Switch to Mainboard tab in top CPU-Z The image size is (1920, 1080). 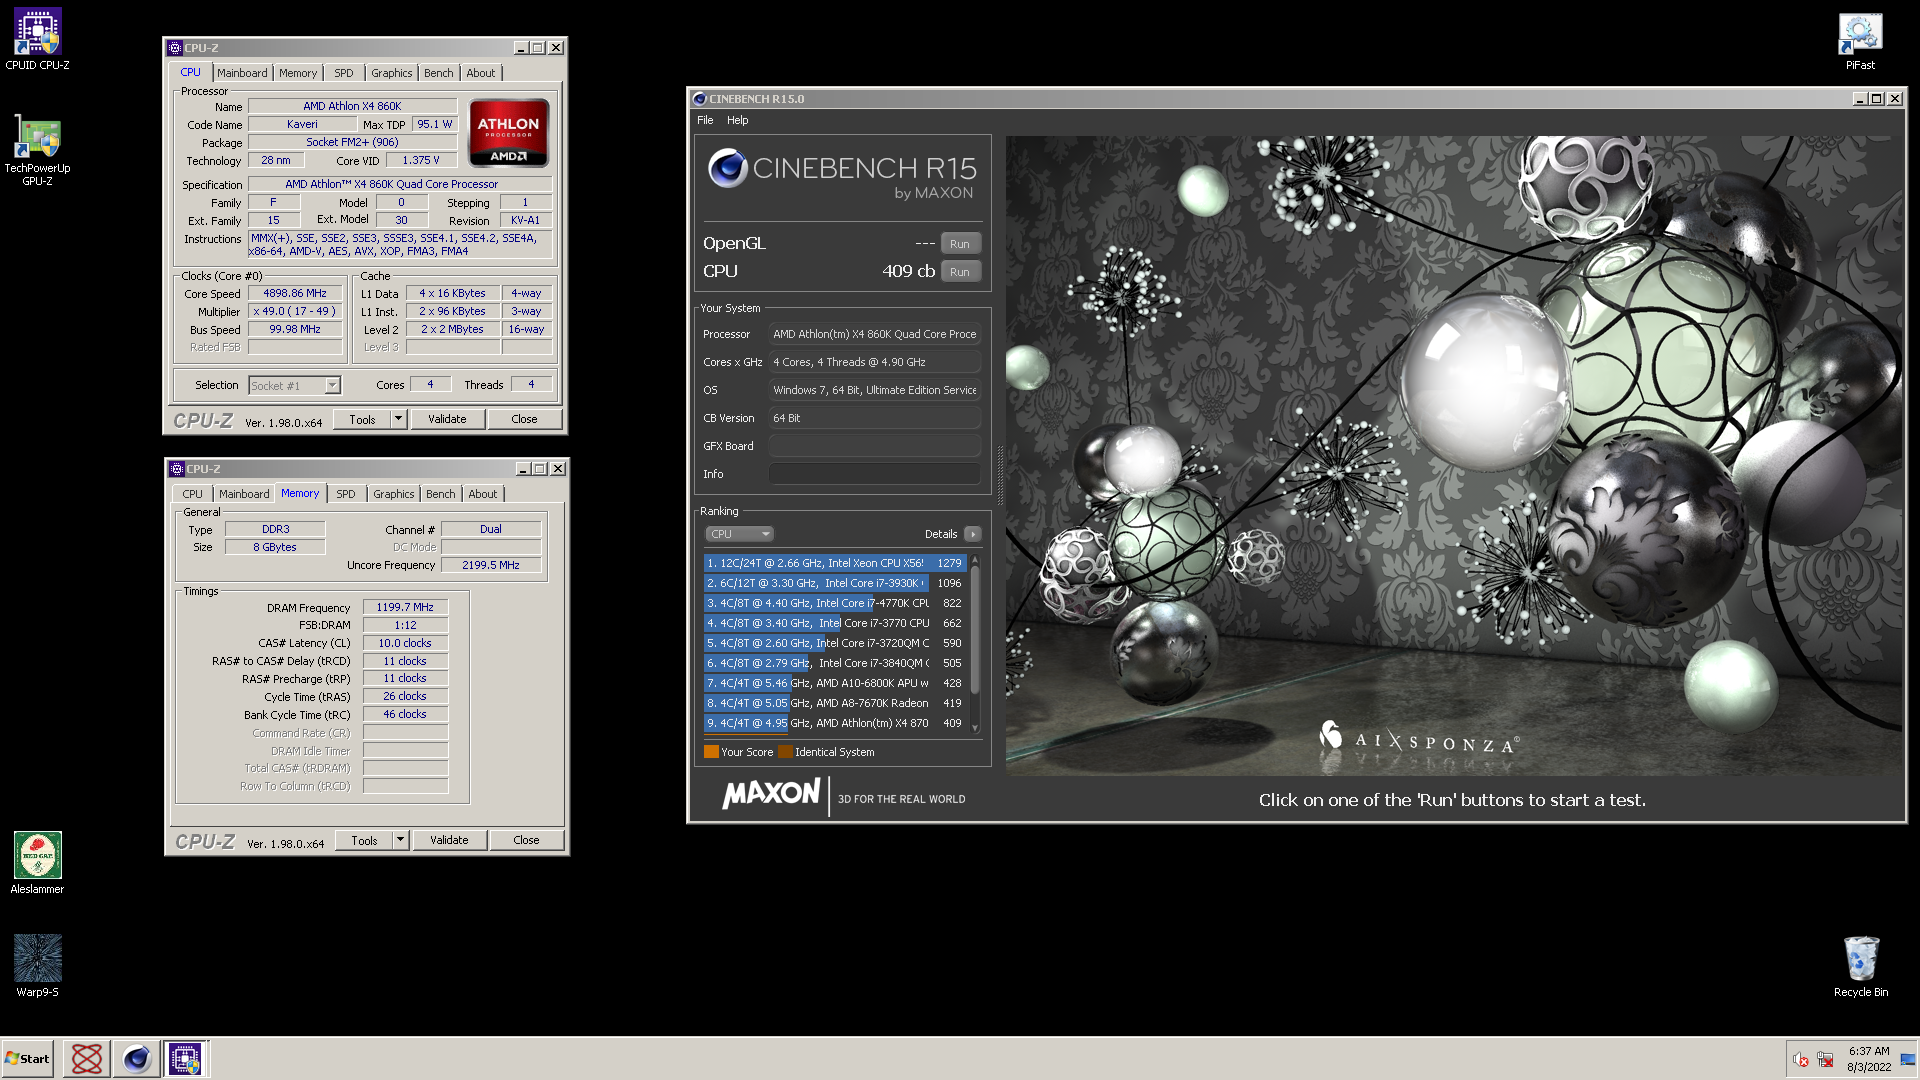[x=242, y=73]
